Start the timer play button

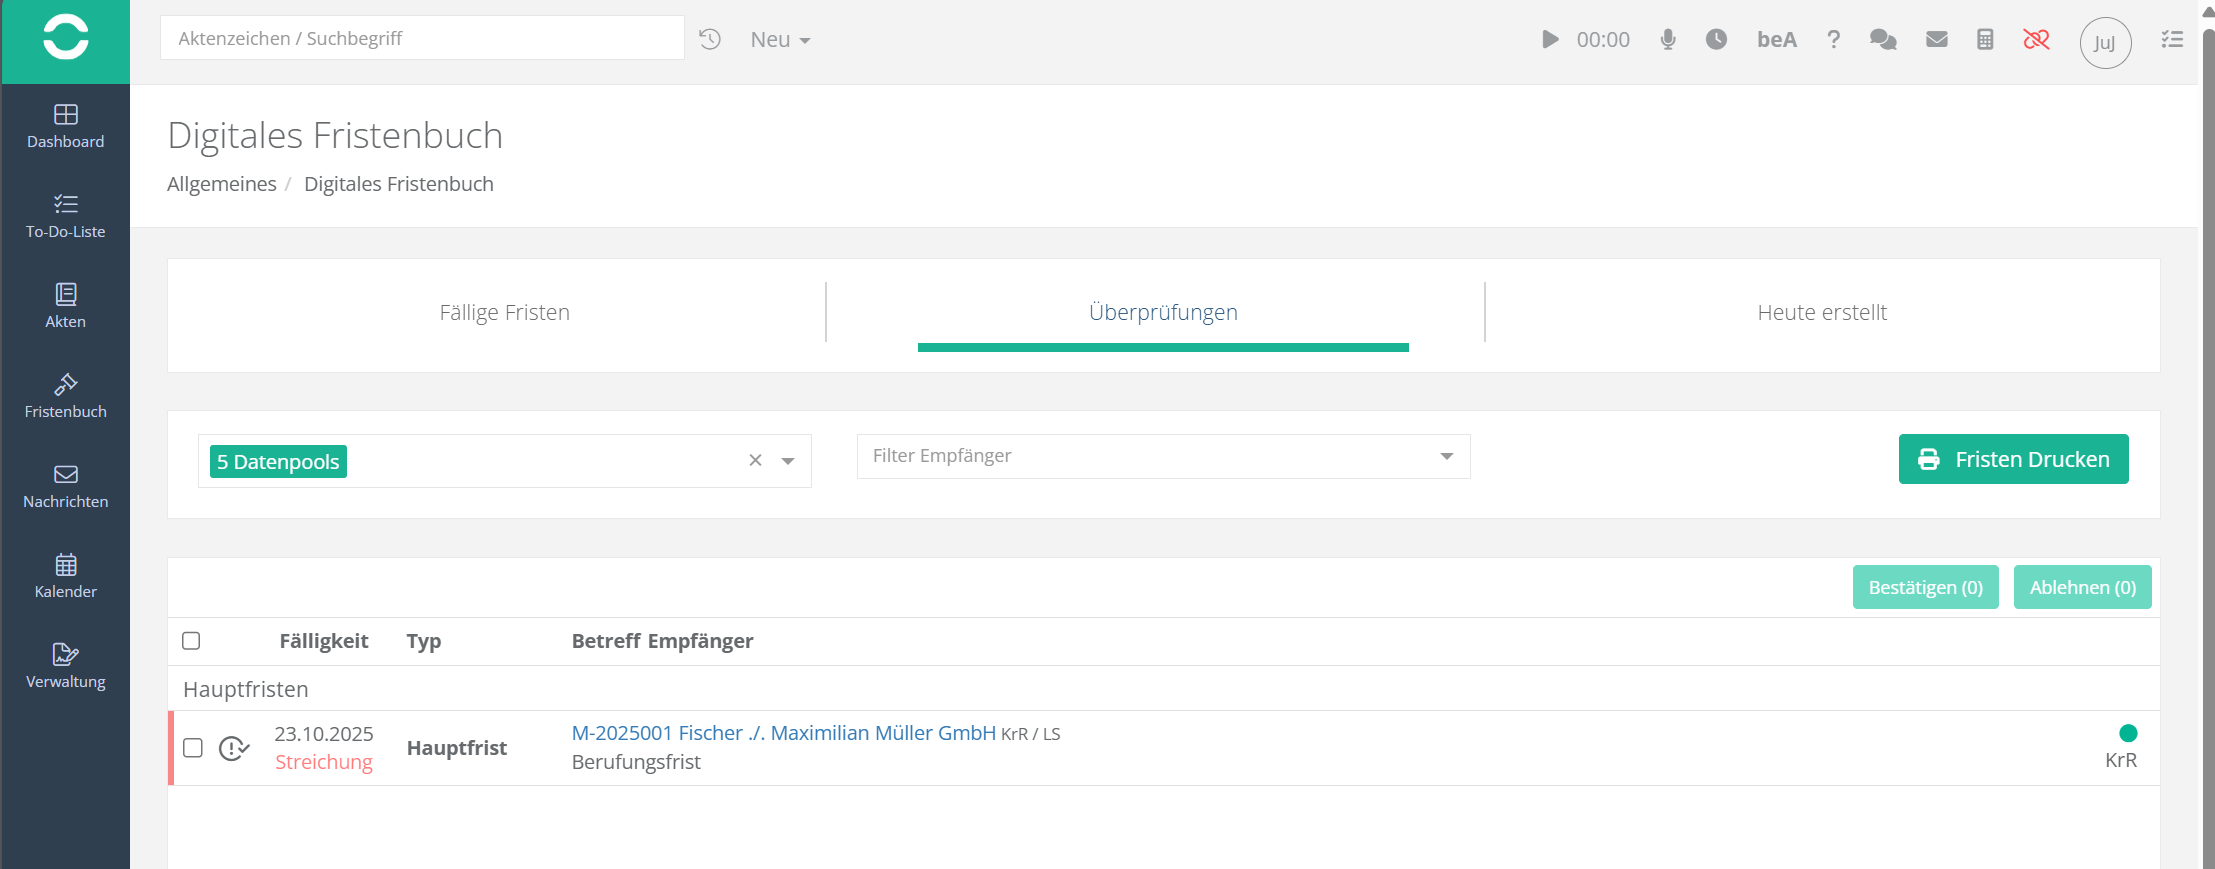click(1549, 39)
